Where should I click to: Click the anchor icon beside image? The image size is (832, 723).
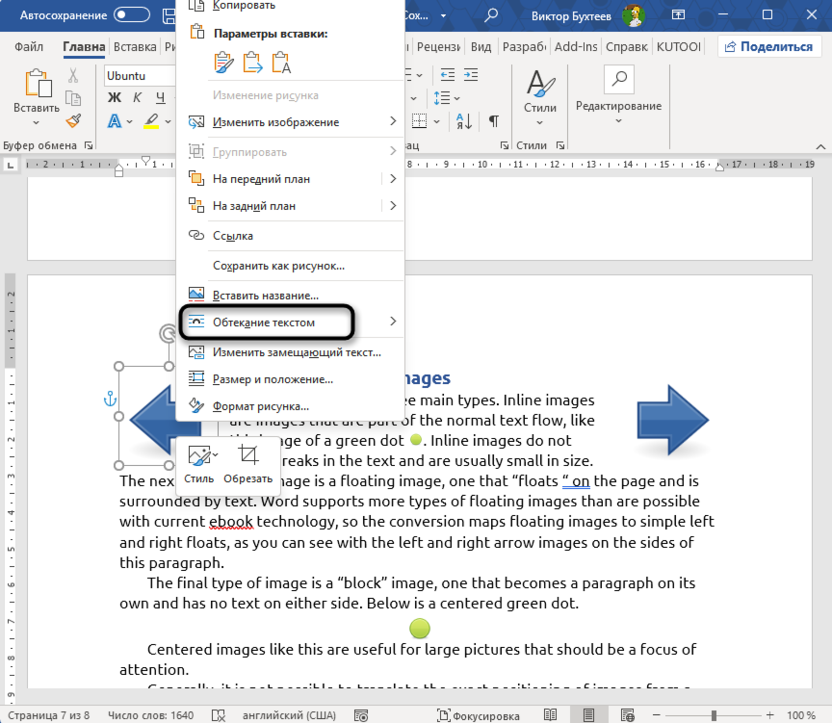pos(110,399)
